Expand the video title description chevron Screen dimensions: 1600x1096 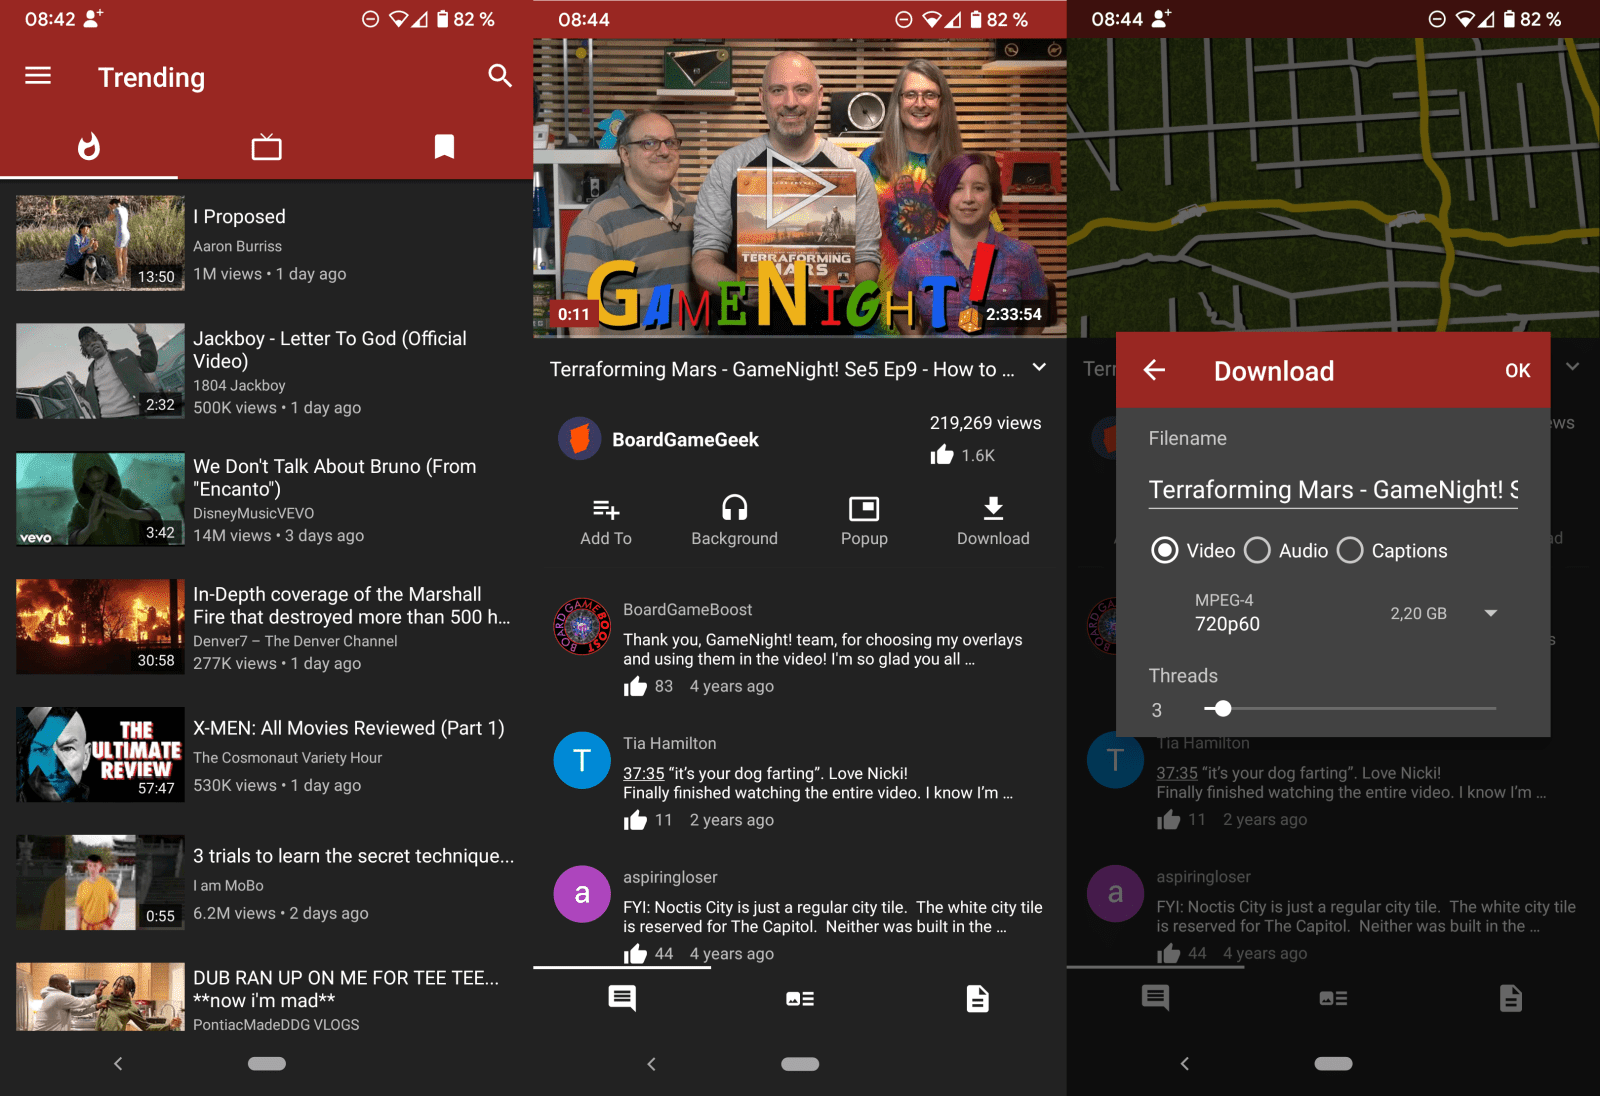[1040, 368]
